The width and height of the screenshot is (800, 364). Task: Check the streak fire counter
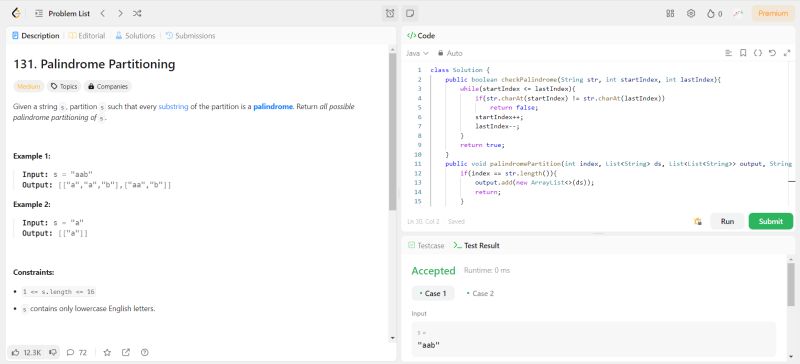coord(714,14)
